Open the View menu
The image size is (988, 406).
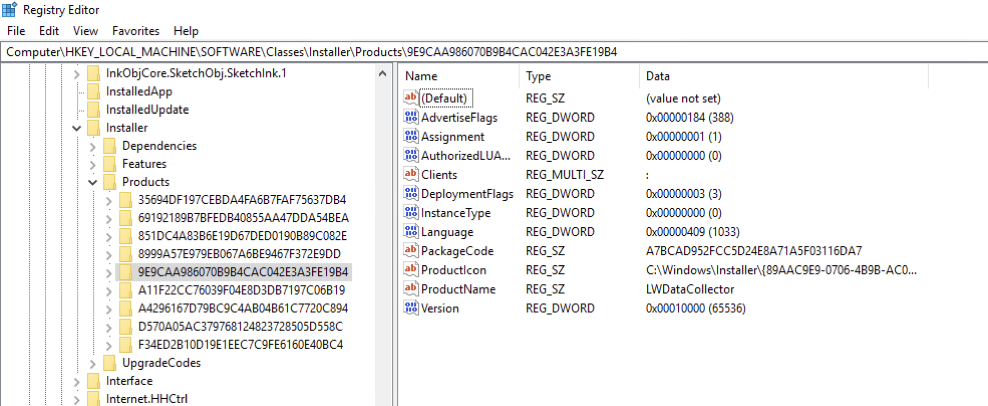pyautogui.click(x=85, y=30)
